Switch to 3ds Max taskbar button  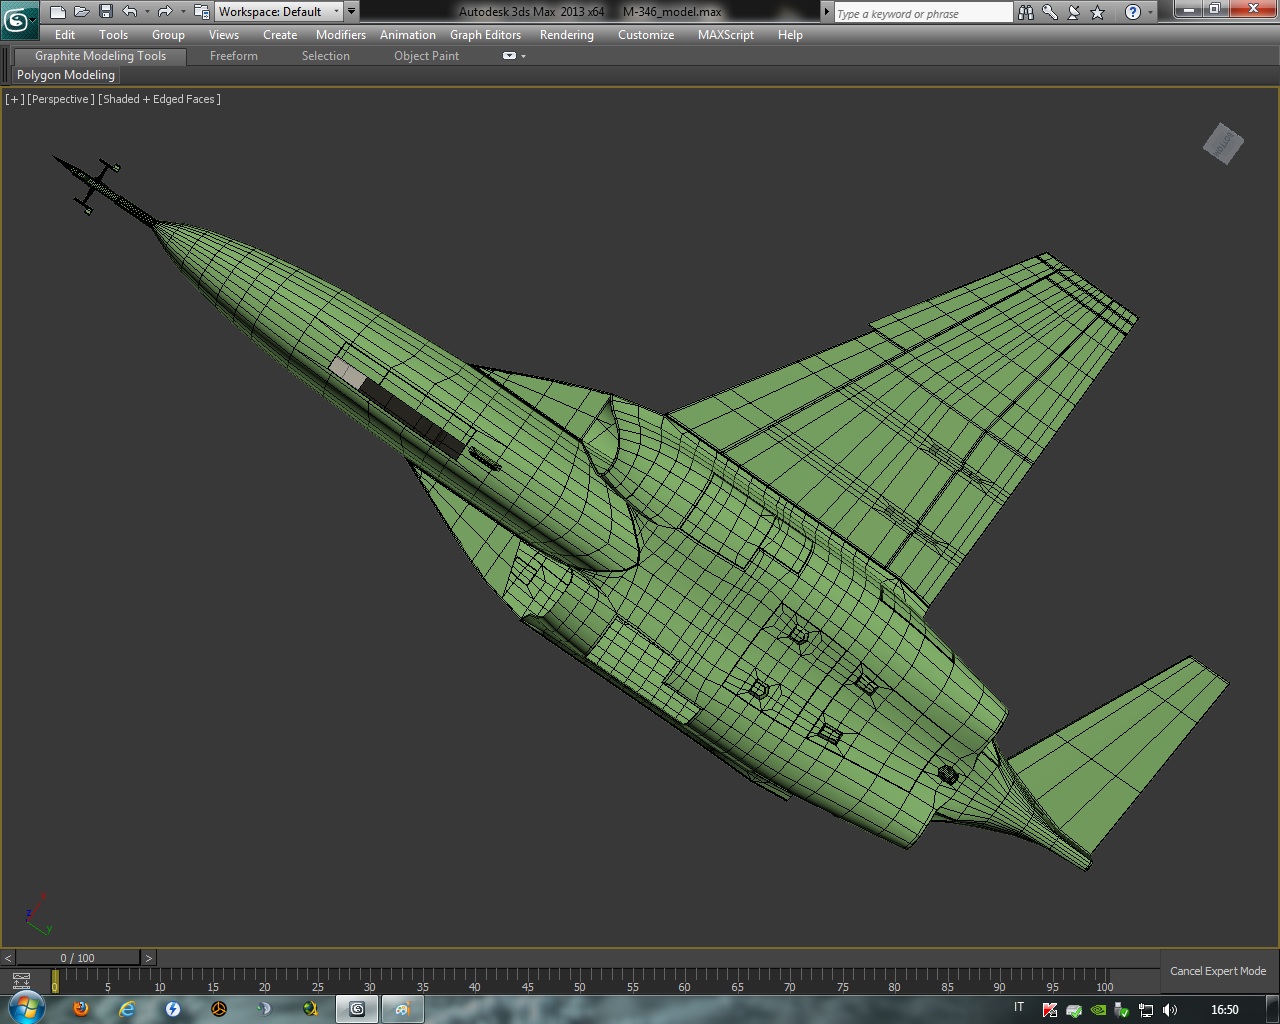pyautogui.click(x=357, y=1009)
